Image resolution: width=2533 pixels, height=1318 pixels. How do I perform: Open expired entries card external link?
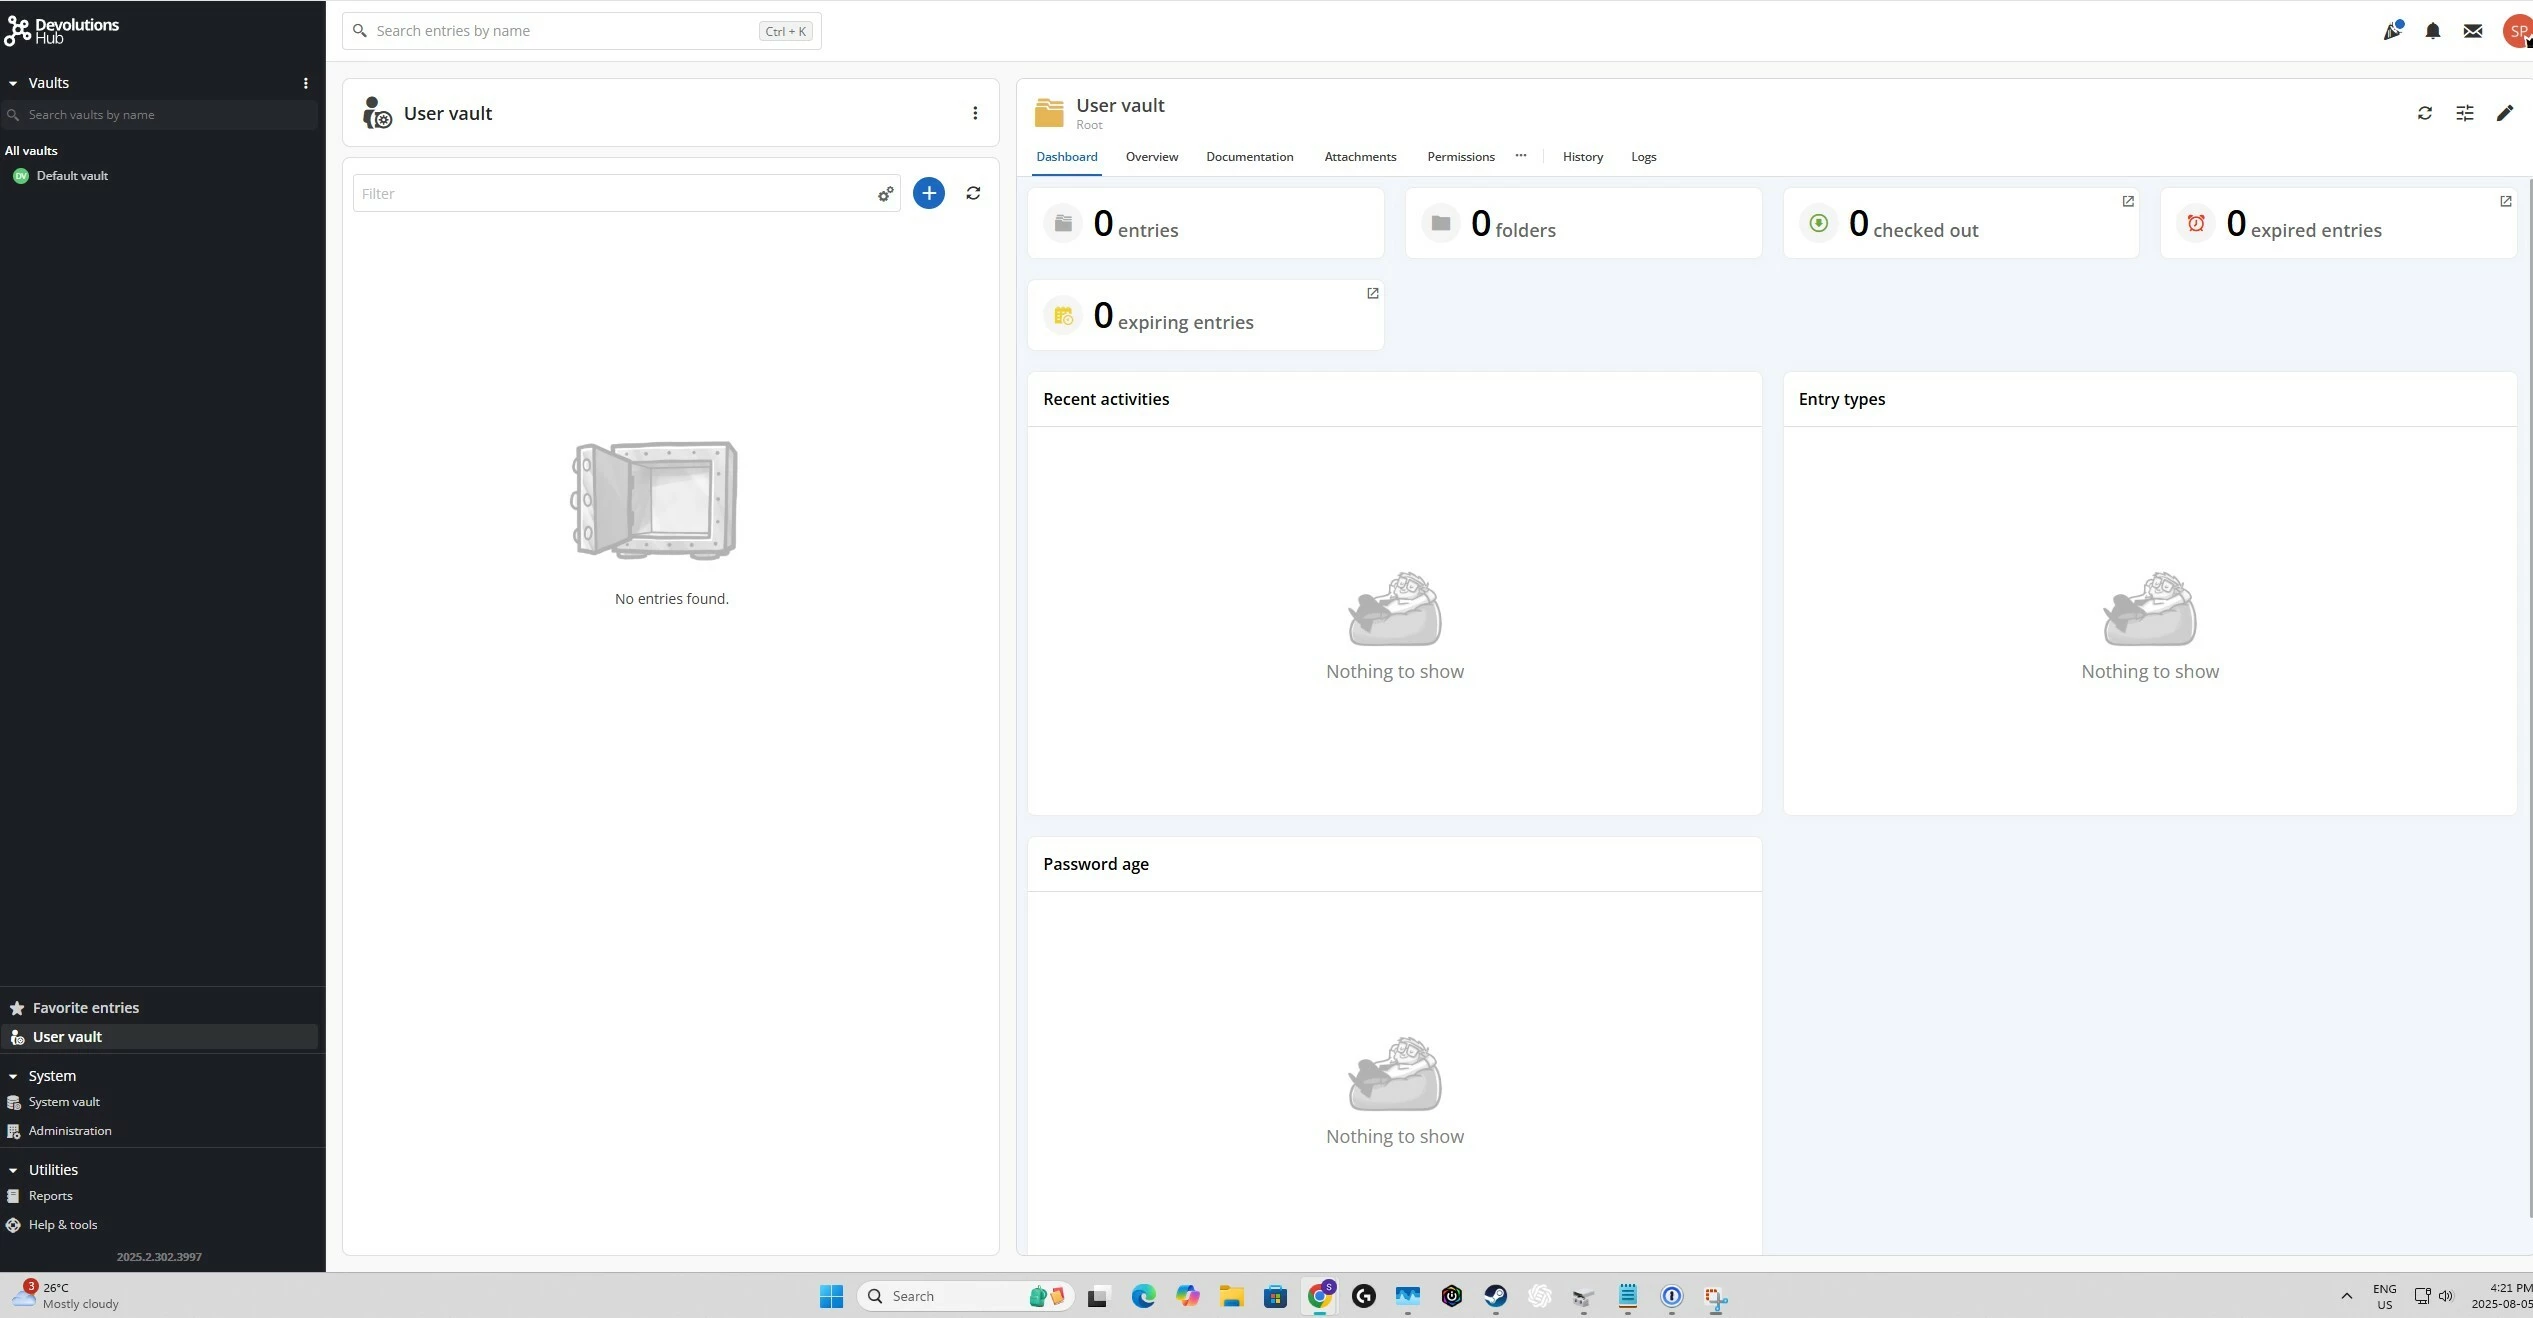(2506, 201)
